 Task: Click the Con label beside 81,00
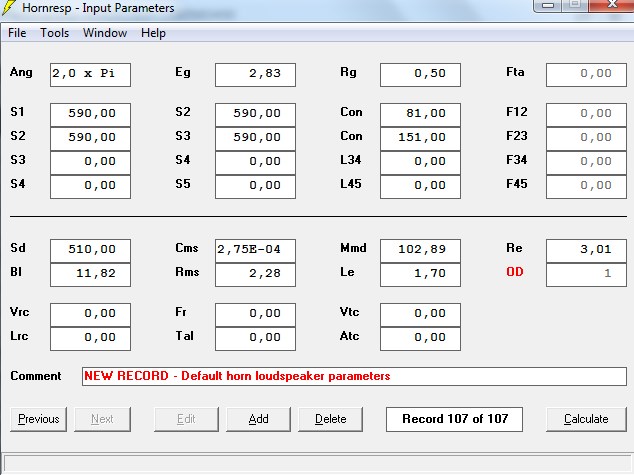[351, 112]
